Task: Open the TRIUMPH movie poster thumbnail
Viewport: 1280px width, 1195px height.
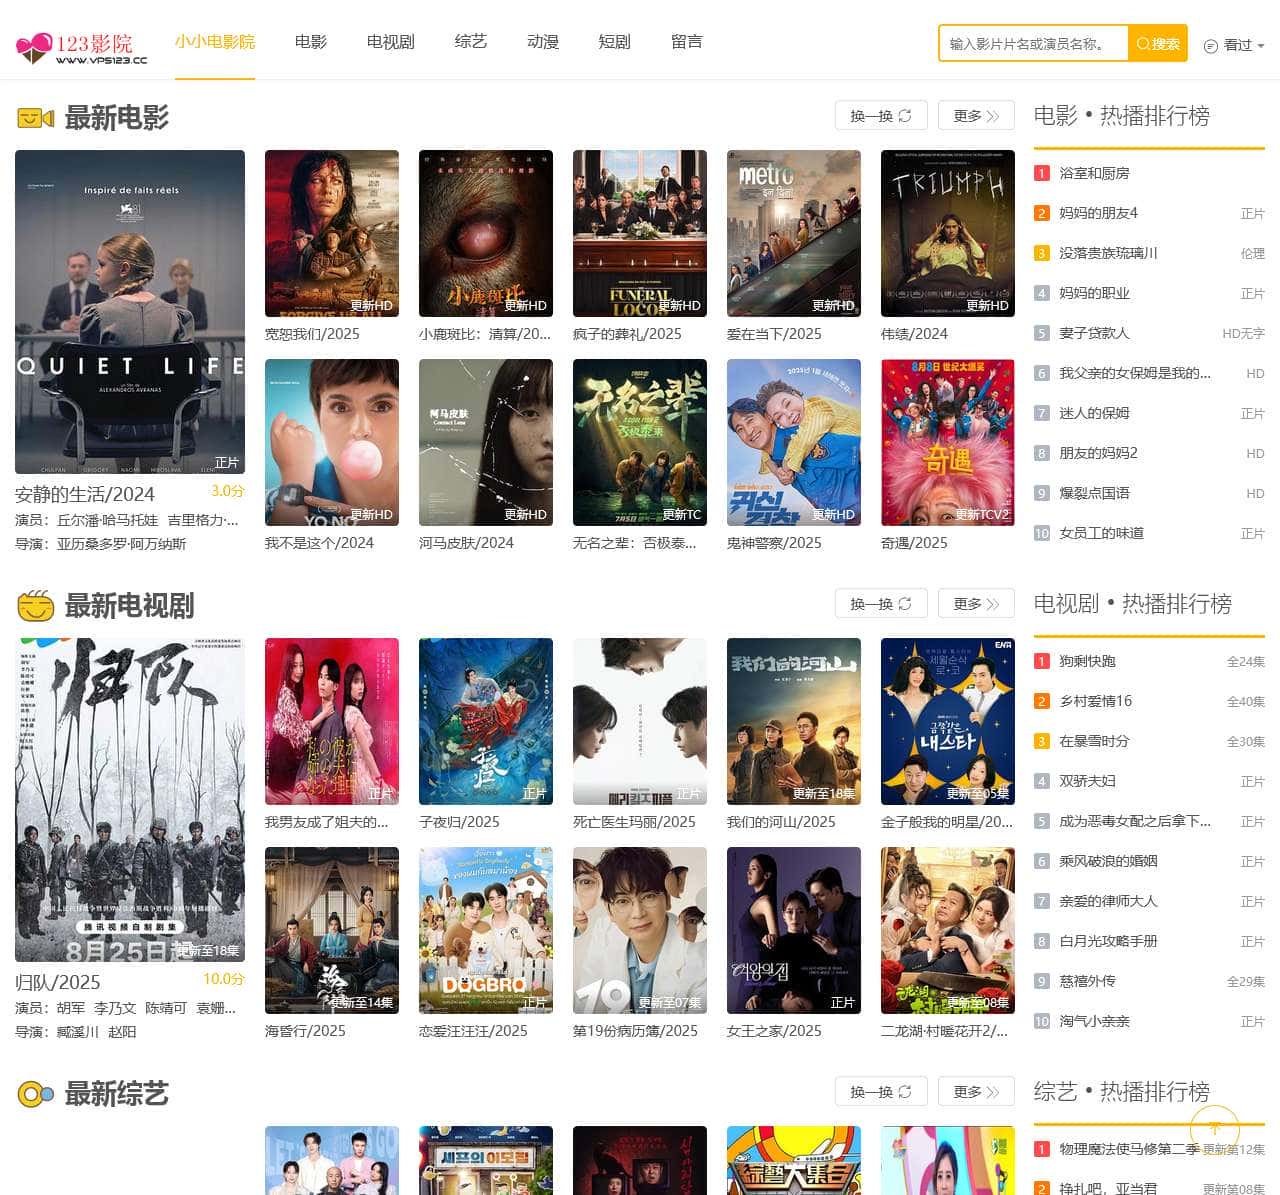Action: pos(947,233)
